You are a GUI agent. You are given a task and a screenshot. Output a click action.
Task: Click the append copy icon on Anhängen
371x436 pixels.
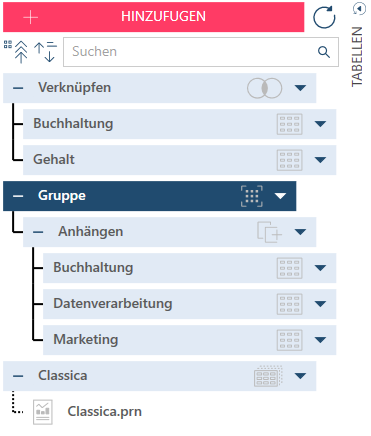click(269, 232)
